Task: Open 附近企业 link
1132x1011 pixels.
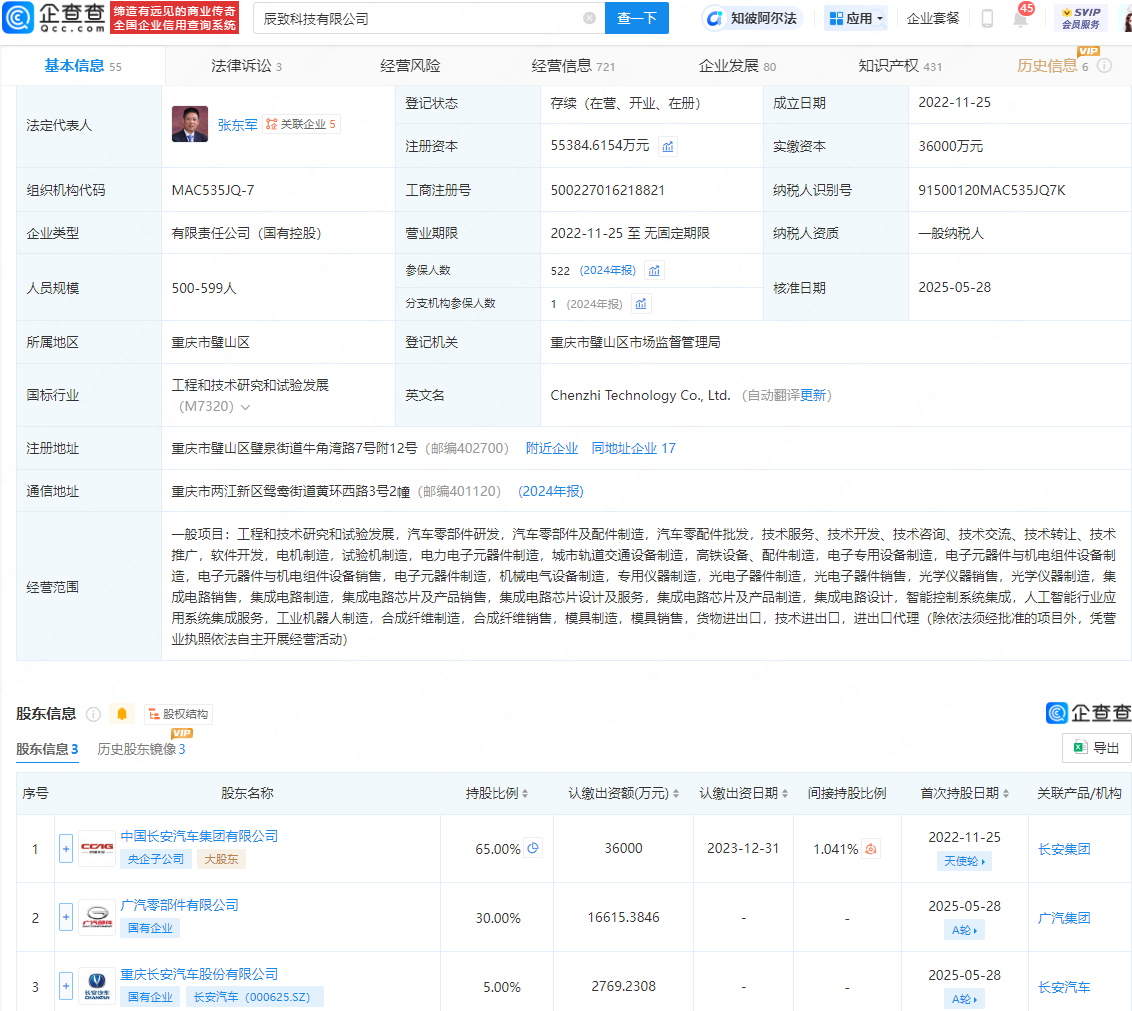Action: (552, 448)
